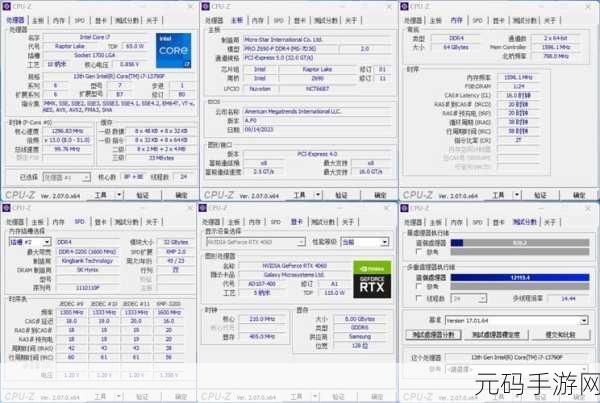Click the 测试处理器分数 button
This screenshot has width=600, height=403.
click(433, 334)
